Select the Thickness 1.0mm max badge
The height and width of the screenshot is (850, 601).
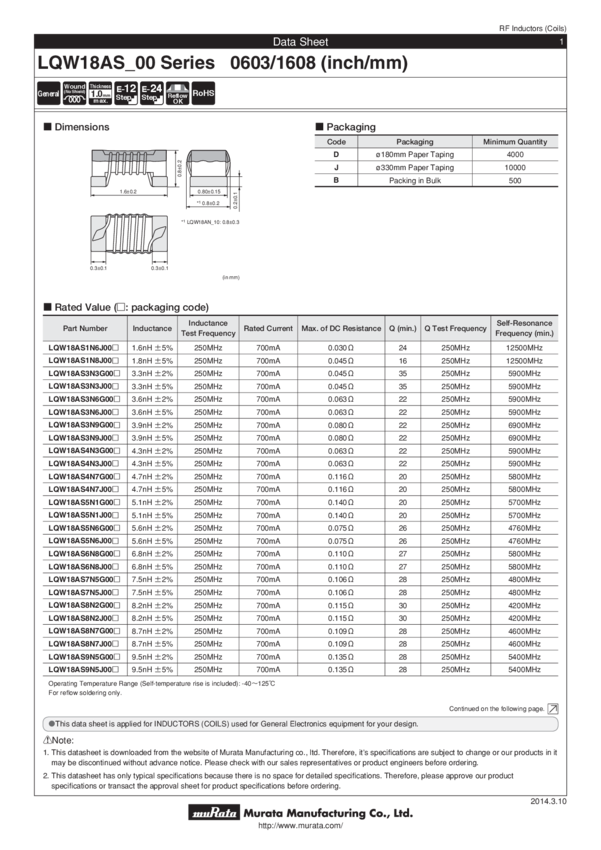coord(100,93)
